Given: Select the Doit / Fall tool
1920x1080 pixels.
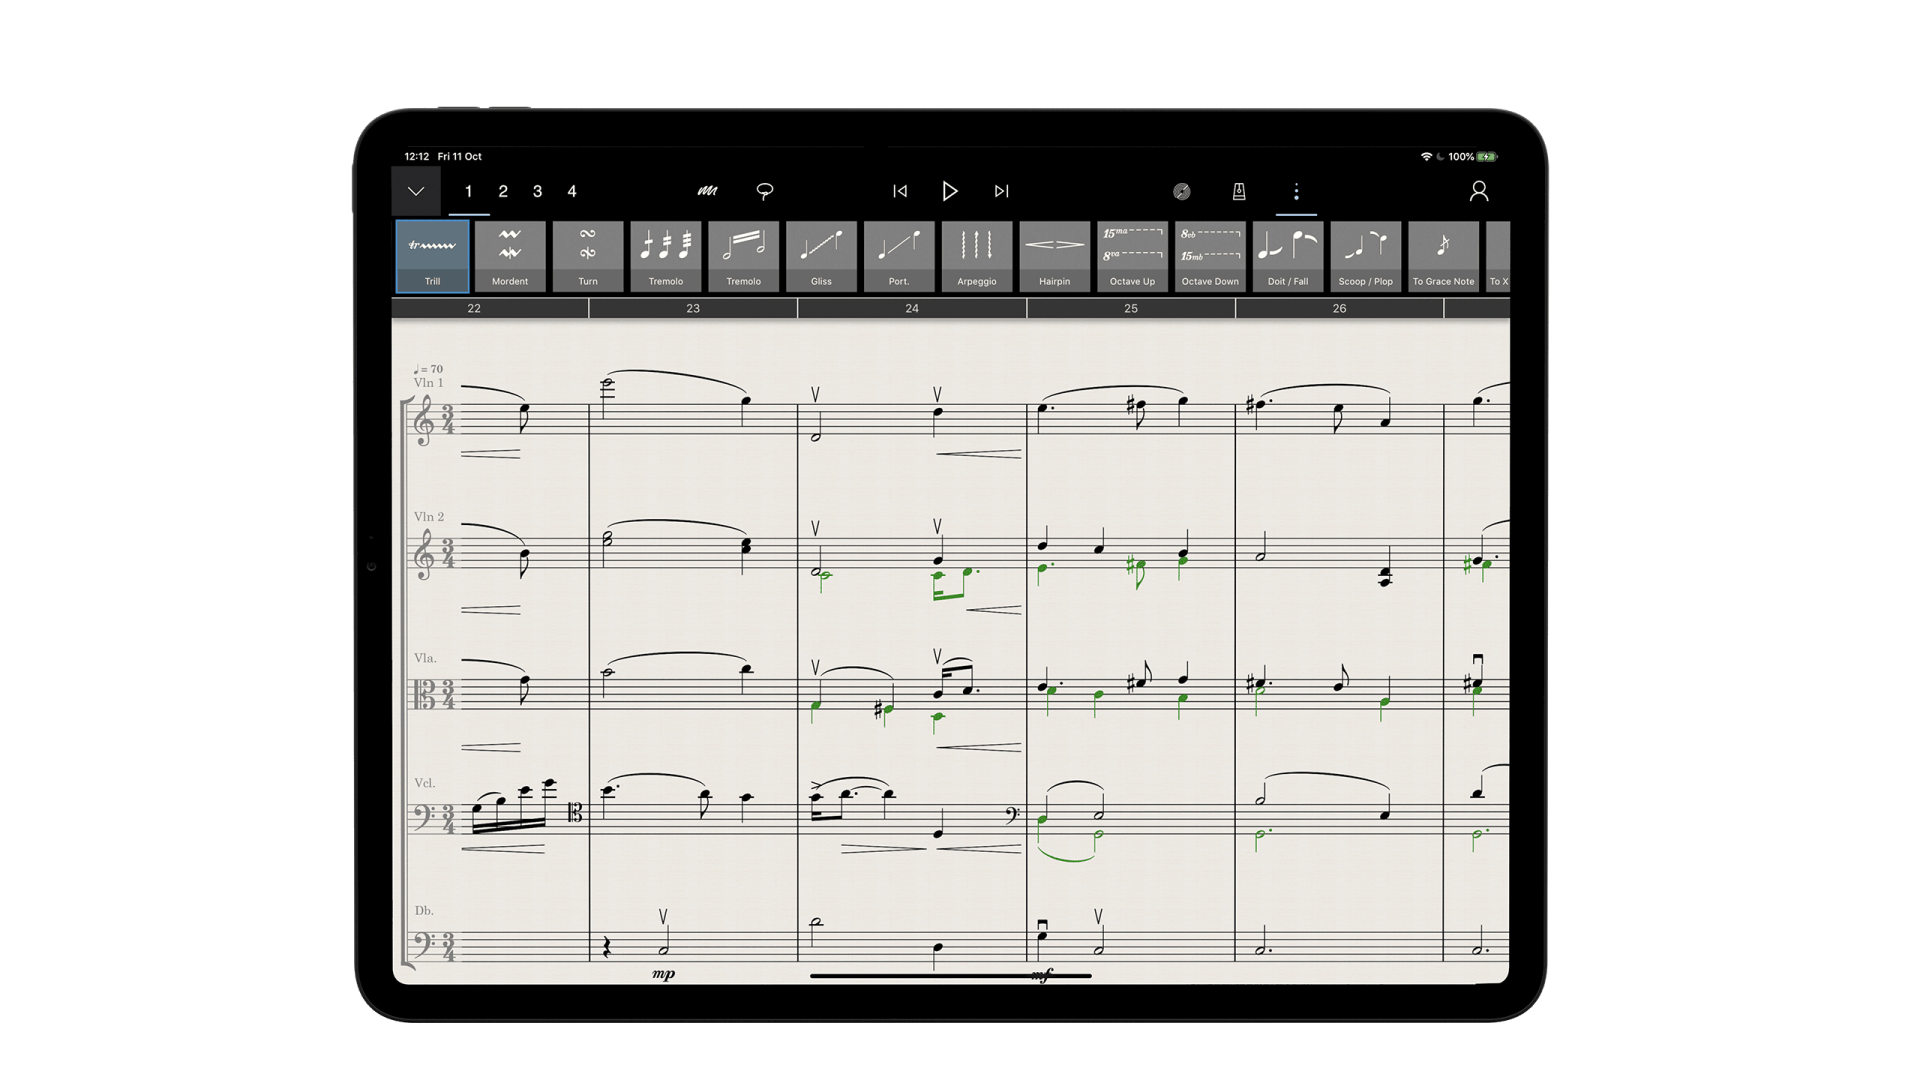Looking at the screenshot, I should coord(1288,256).
